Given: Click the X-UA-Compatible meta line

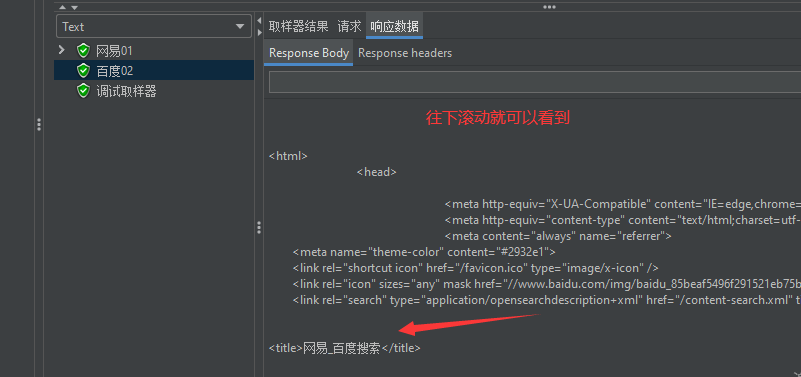Looking at the screenshot, I should pos(623,204).
